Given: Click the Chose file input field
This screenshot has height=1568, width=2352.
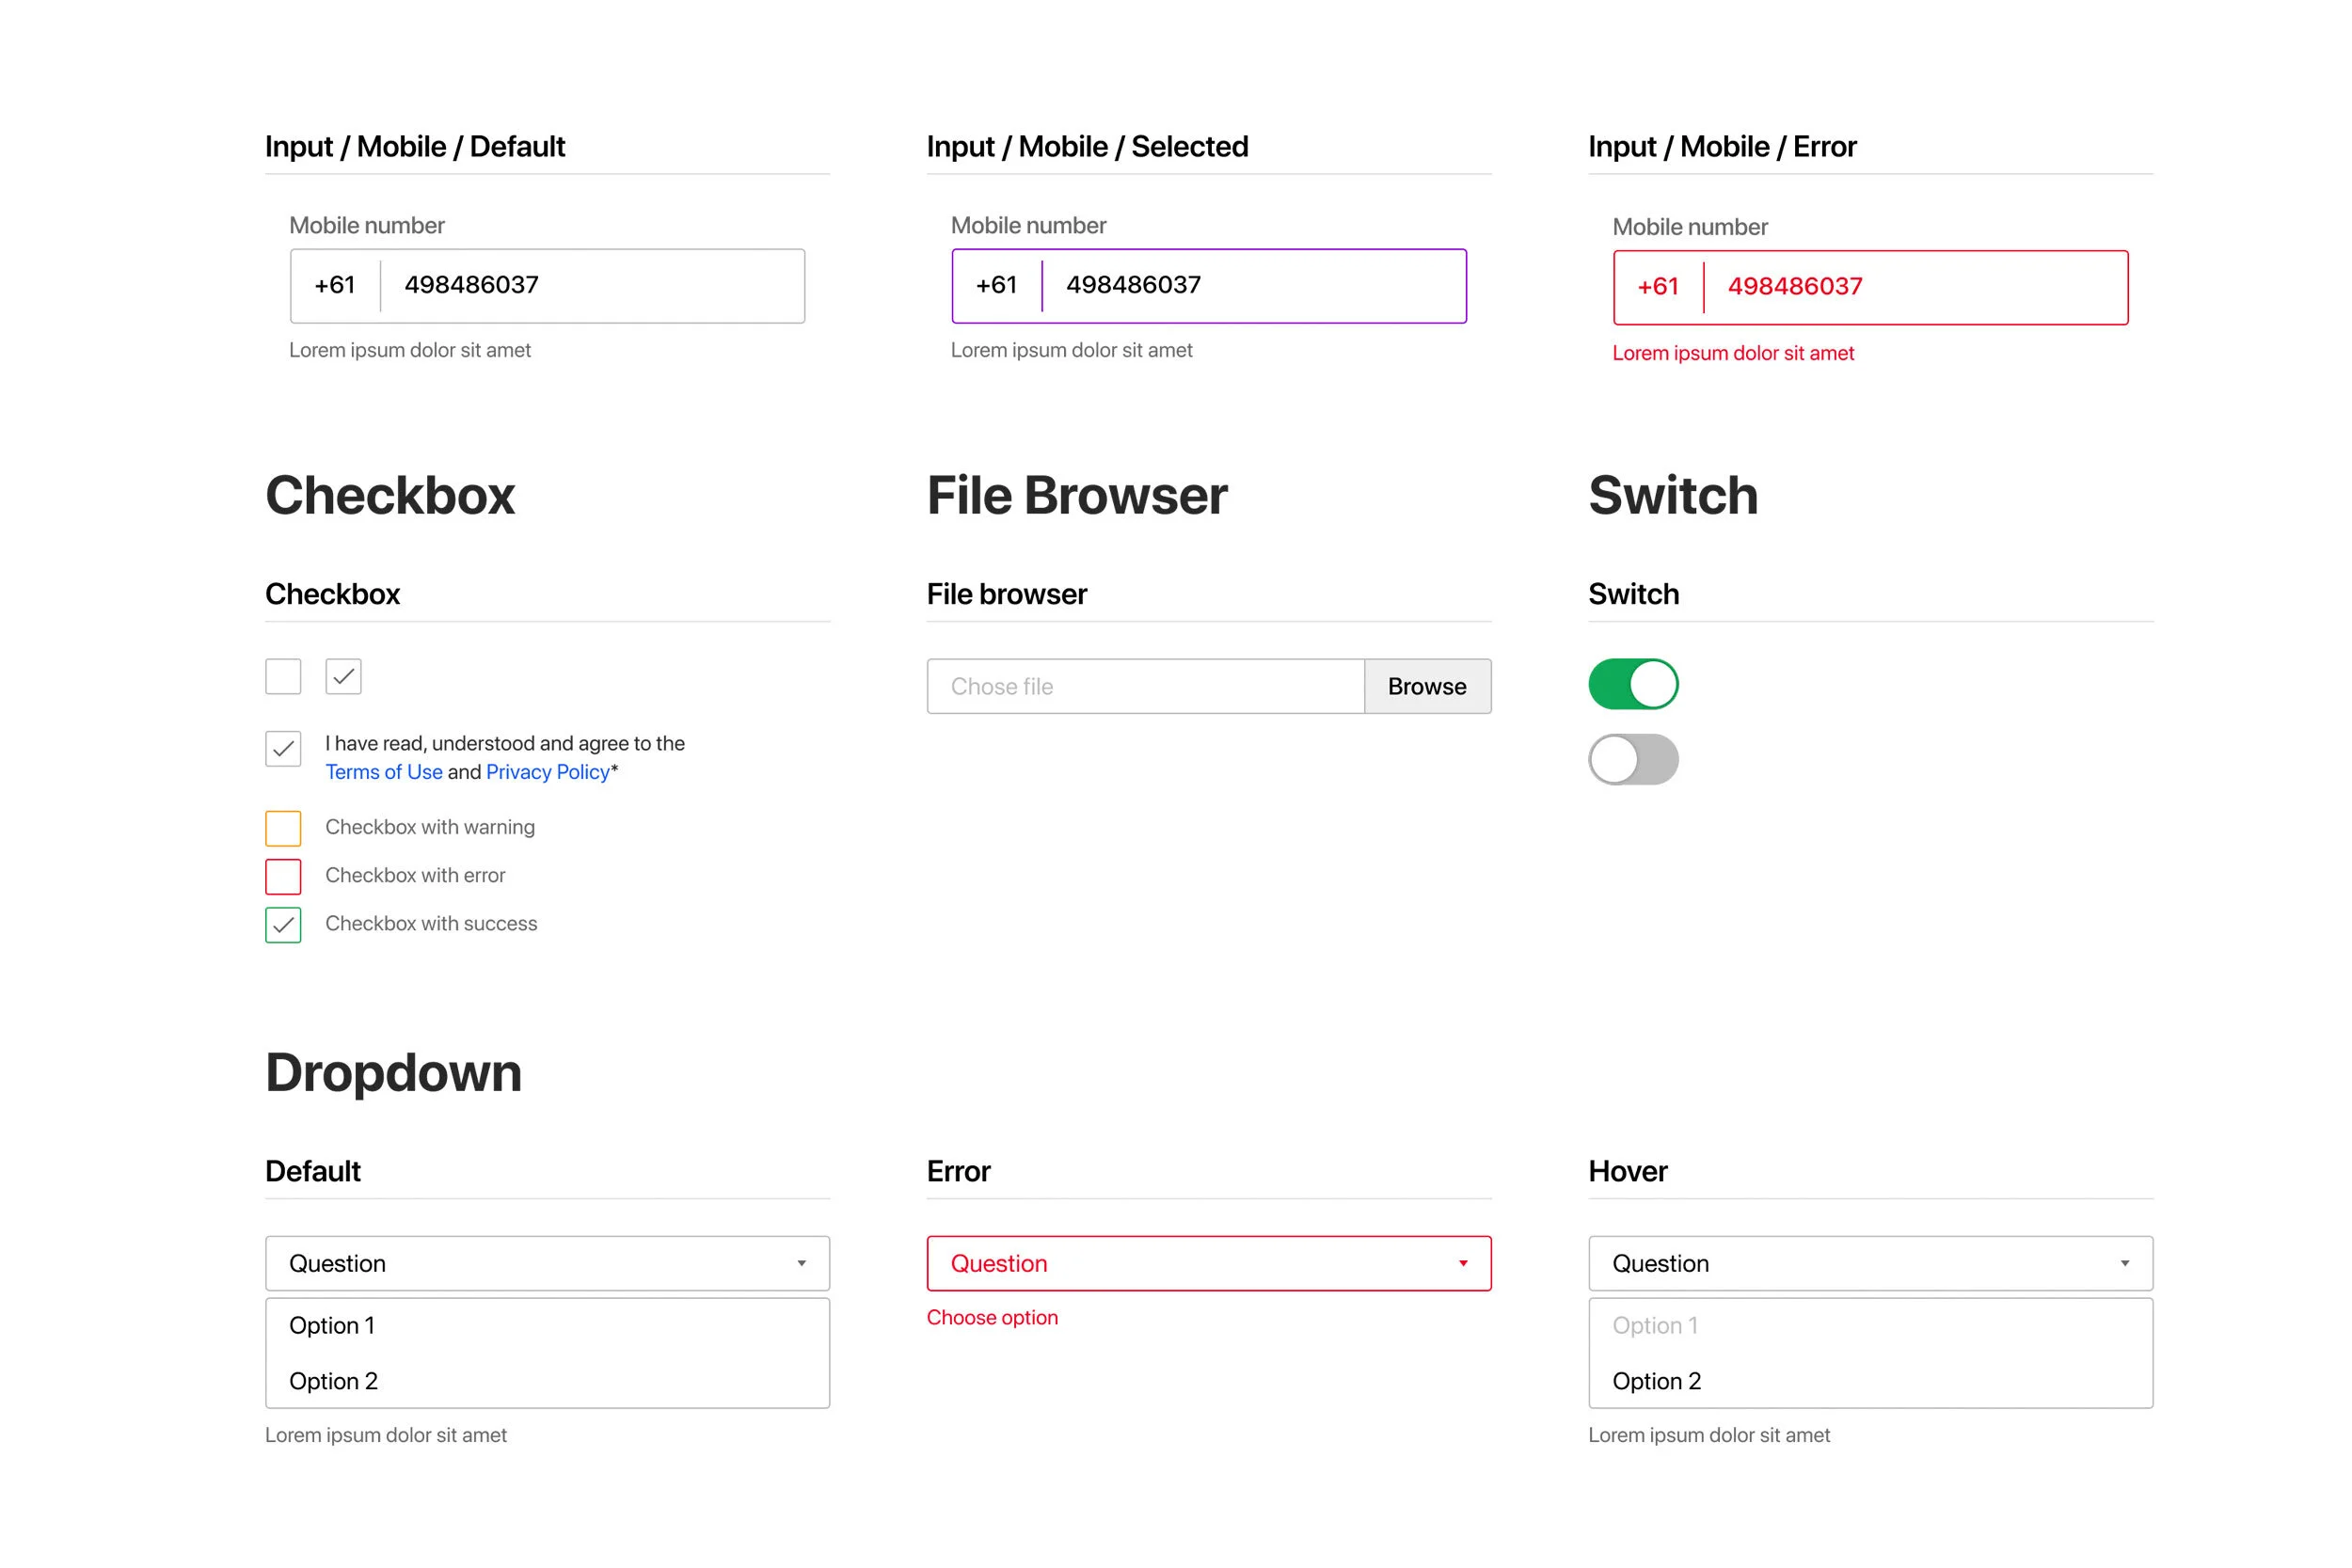Looking at the screenshot, I should 1145,686.
